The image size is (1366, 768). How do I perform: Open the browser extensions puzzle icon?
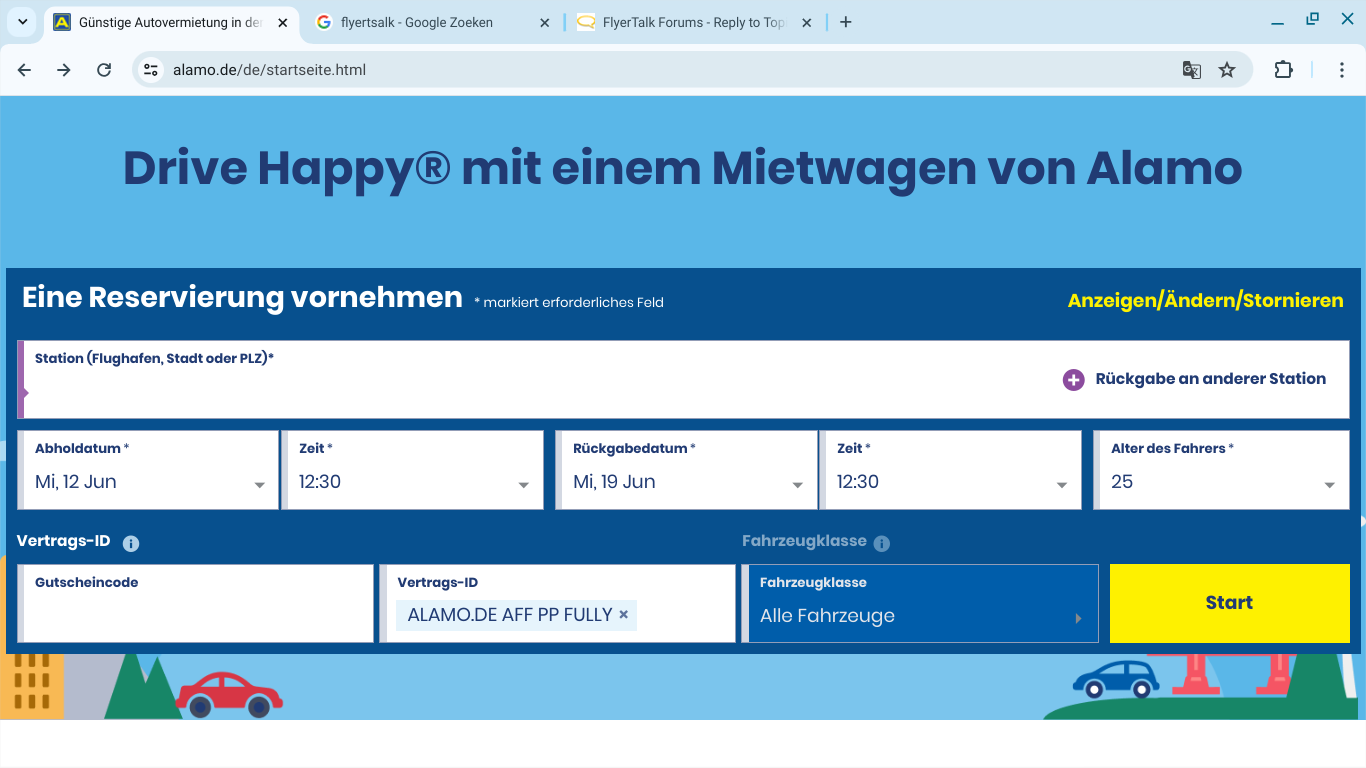(x=1283, y=70)
